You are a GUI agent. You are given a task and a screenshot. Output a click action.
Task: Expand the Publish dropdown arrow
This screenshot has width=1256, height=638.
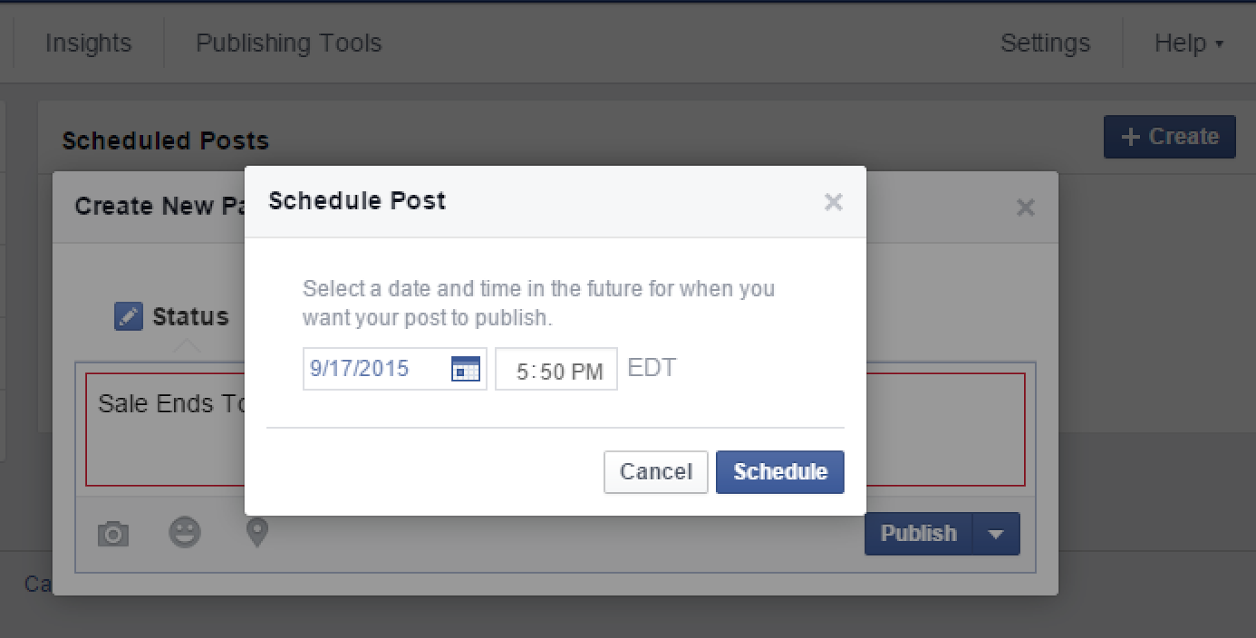(995, 534)
